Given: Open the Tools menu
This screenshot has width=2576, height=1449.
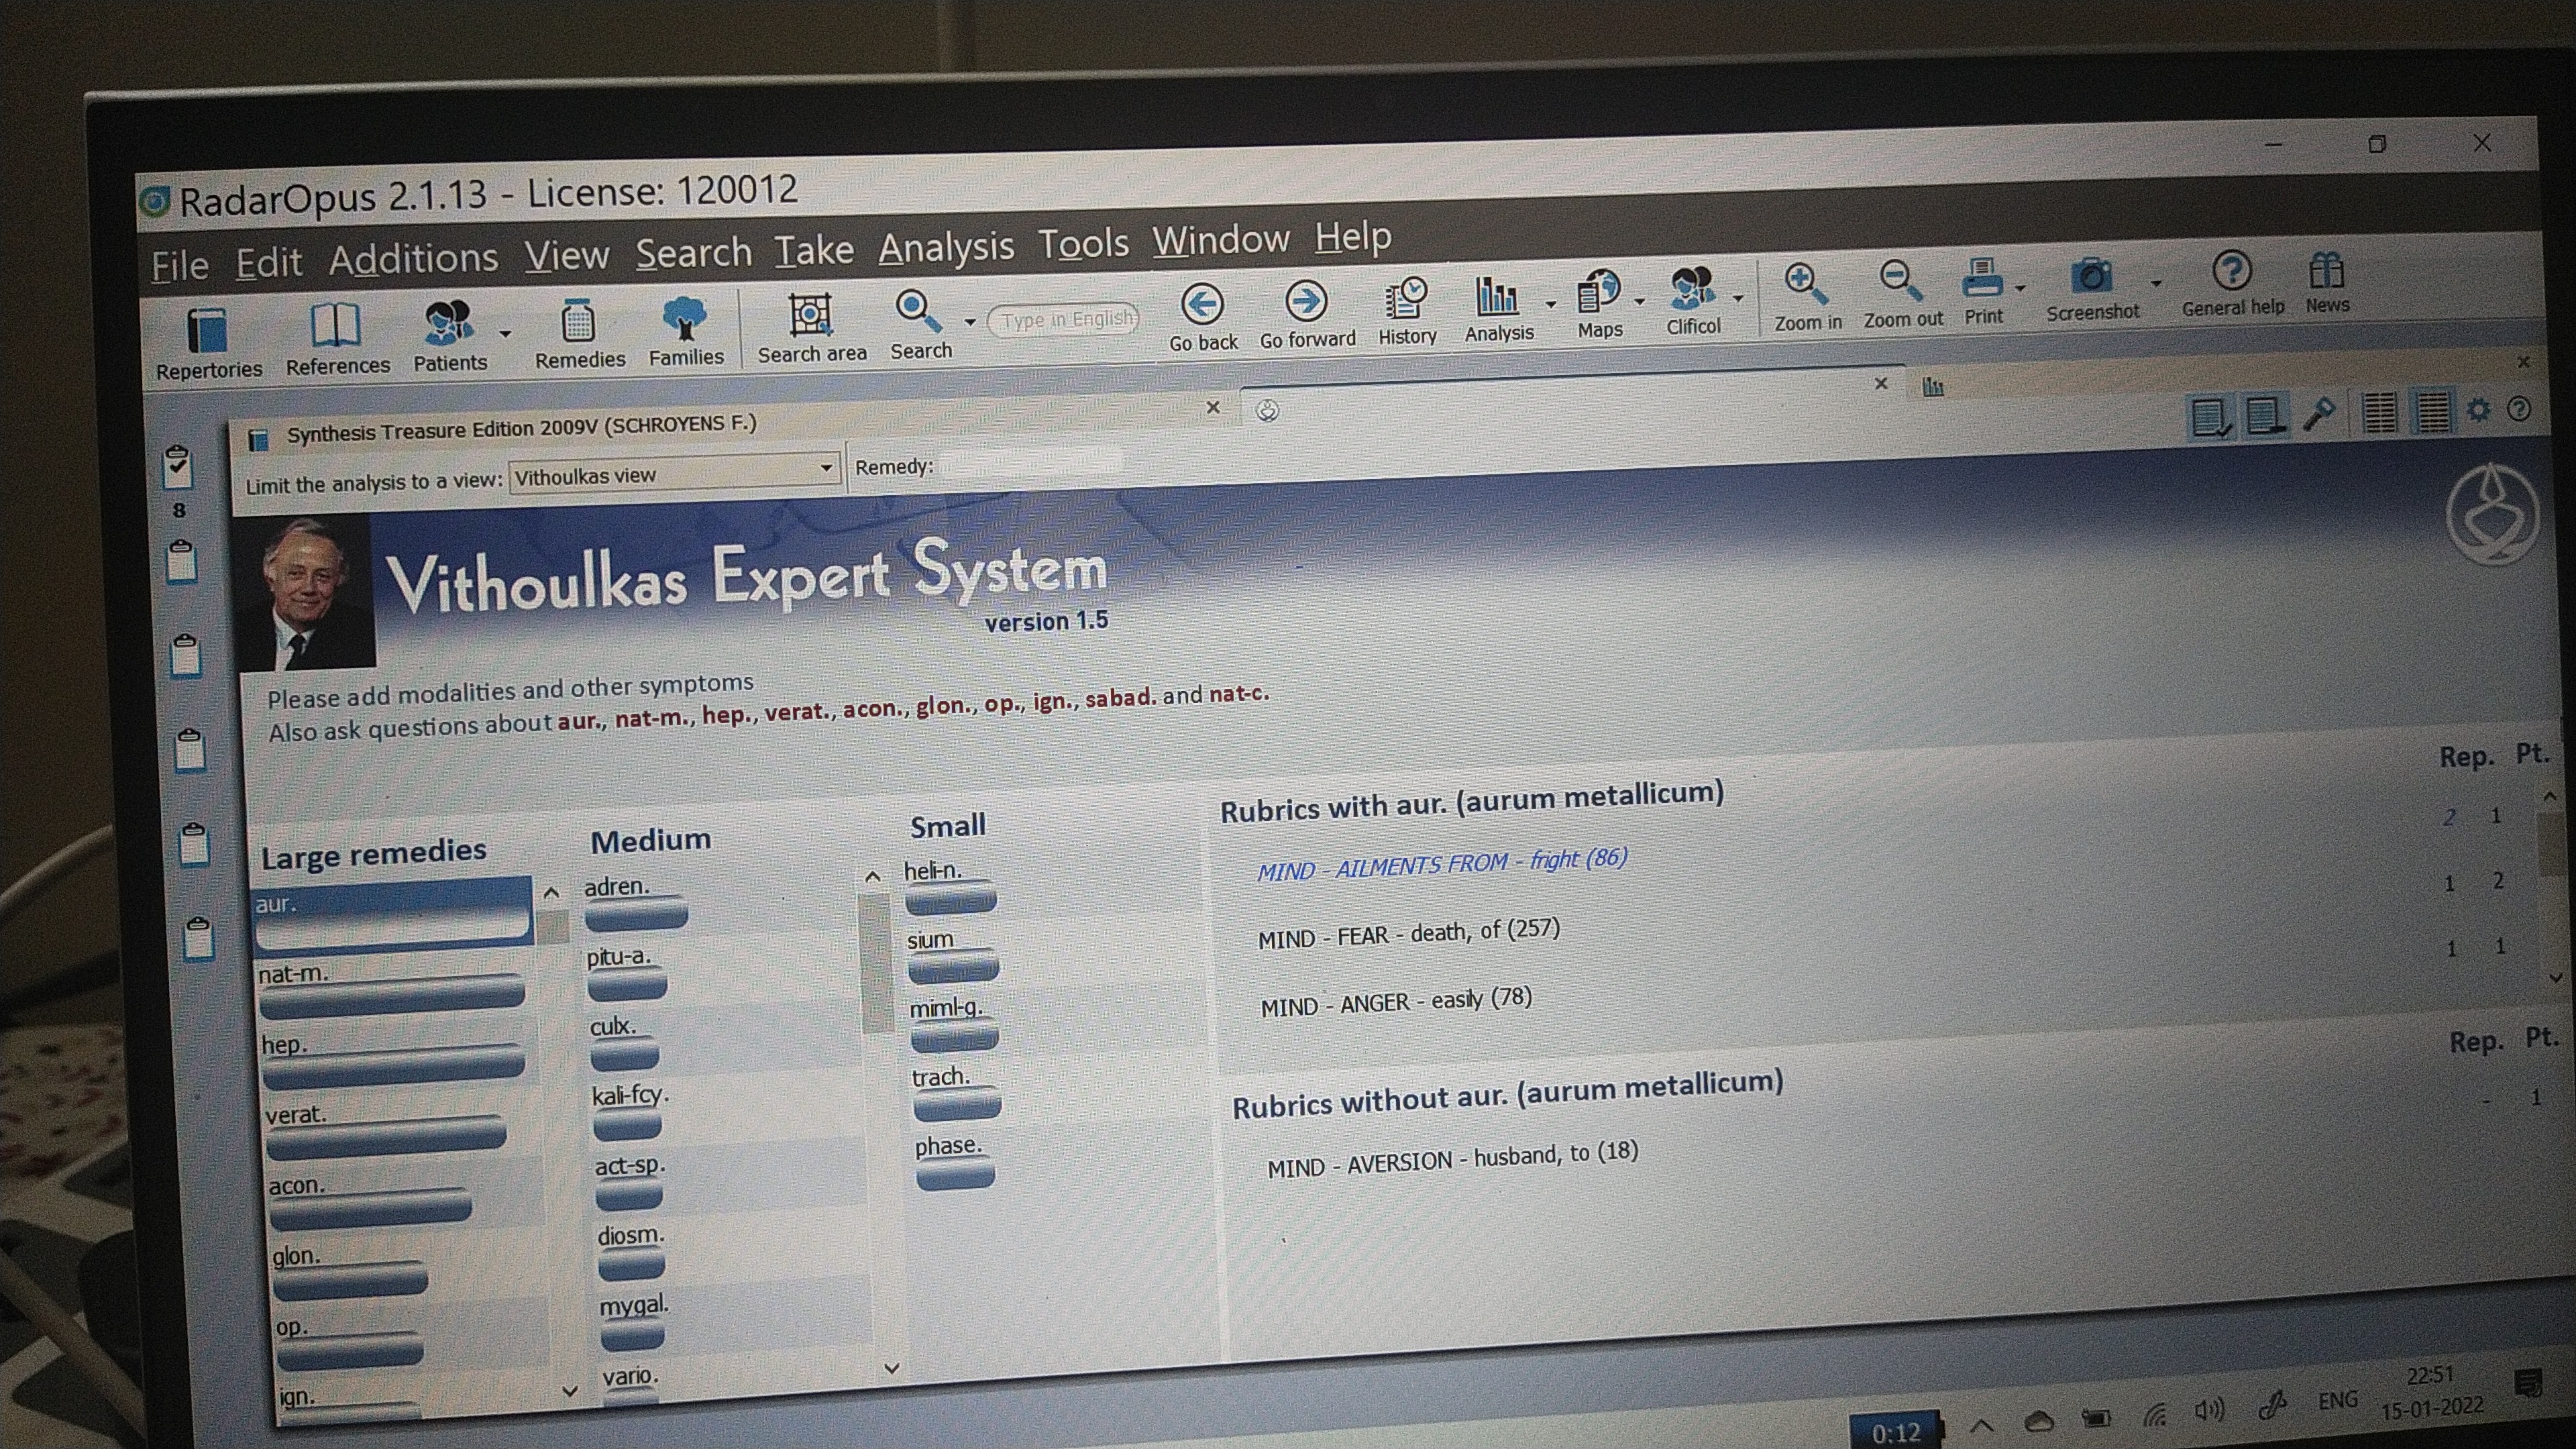Looking at the screenshot, I should point(1083,243).
